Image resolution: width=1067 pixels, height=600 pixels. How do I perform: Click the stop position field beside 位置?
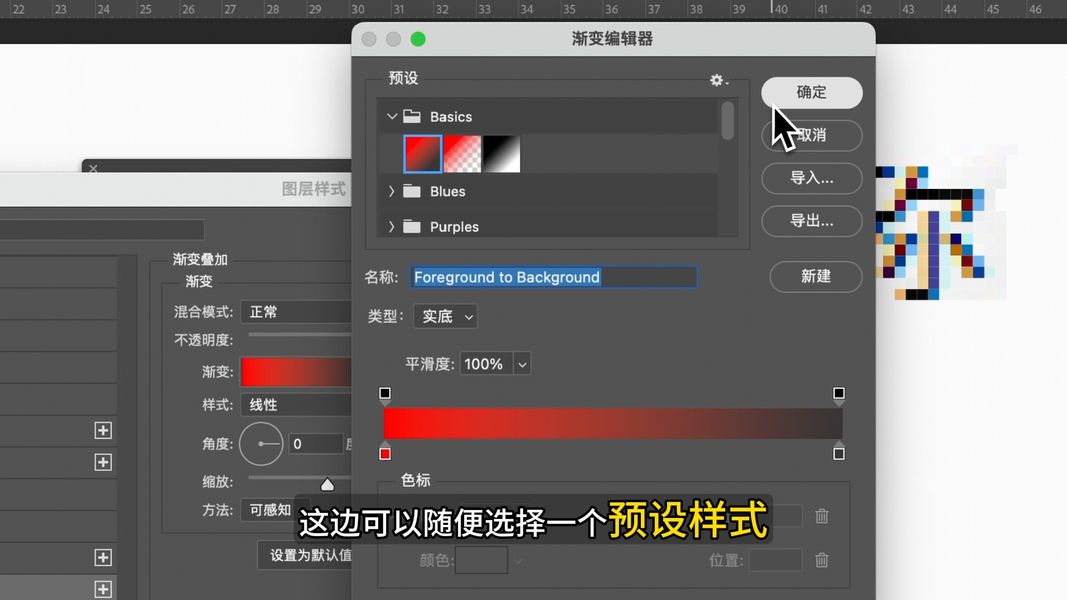(x=776, y=560)
